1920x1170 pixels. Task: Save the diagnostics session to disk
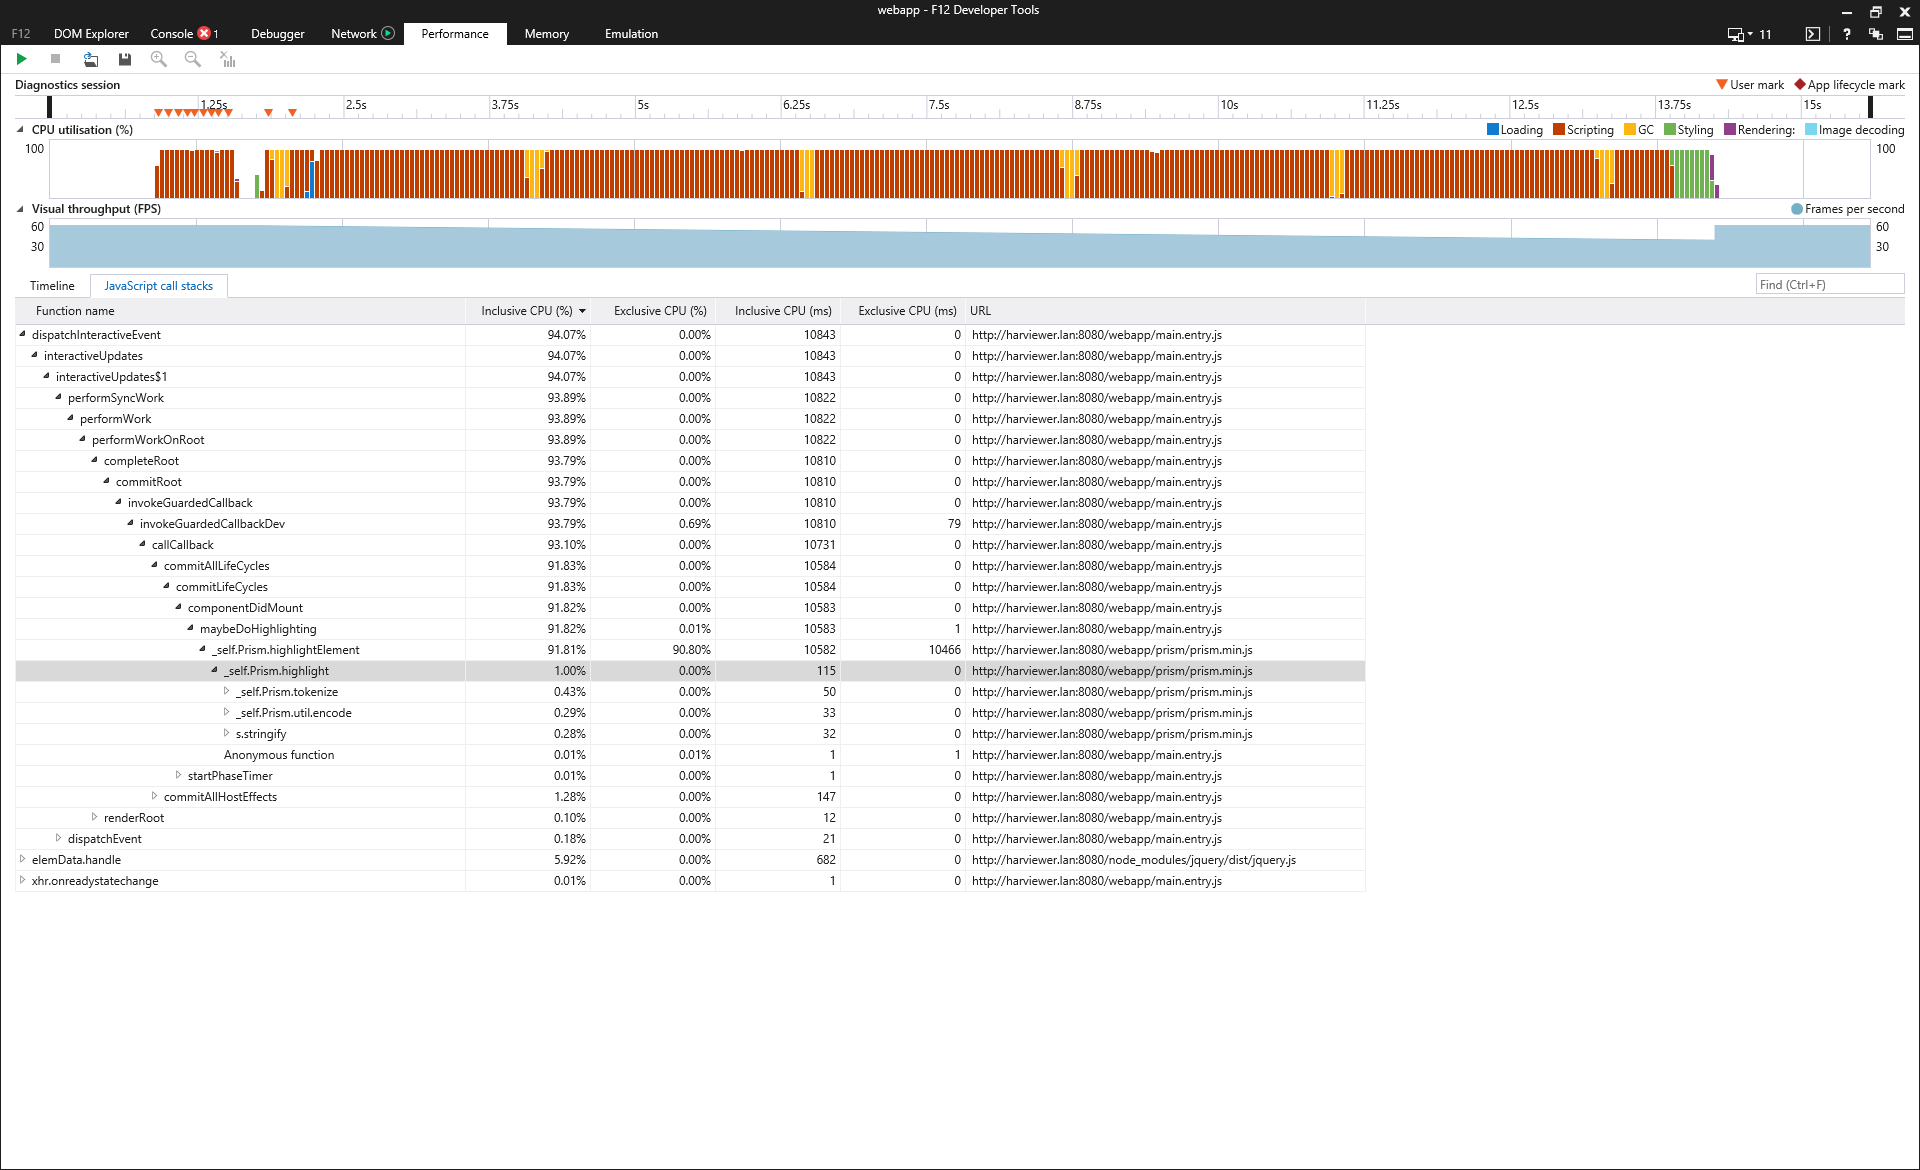125,59
